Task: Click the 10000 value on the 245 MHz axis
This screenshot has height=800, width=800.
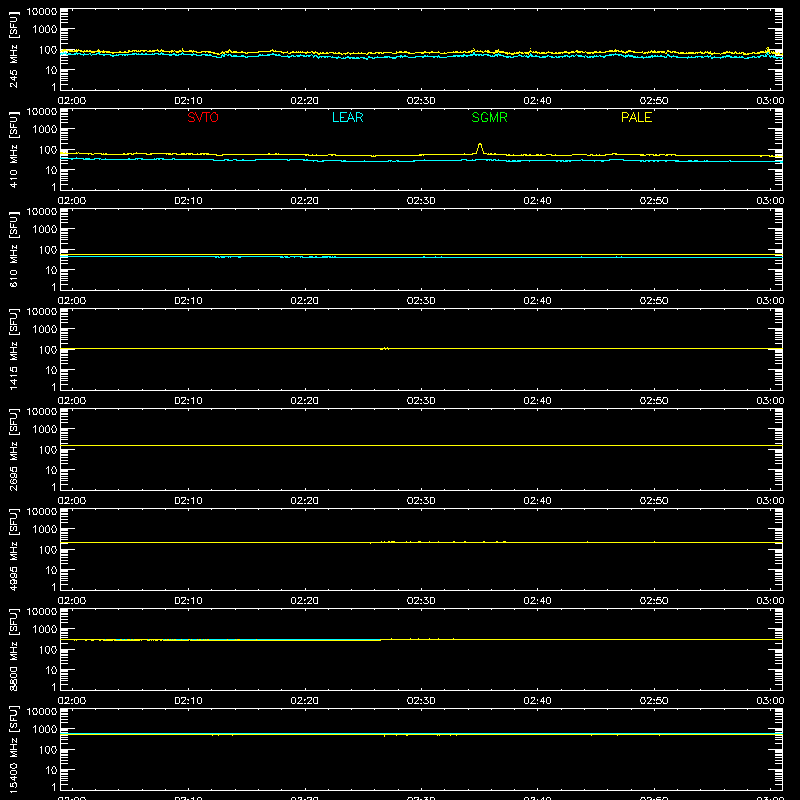Action: [42, 12]
